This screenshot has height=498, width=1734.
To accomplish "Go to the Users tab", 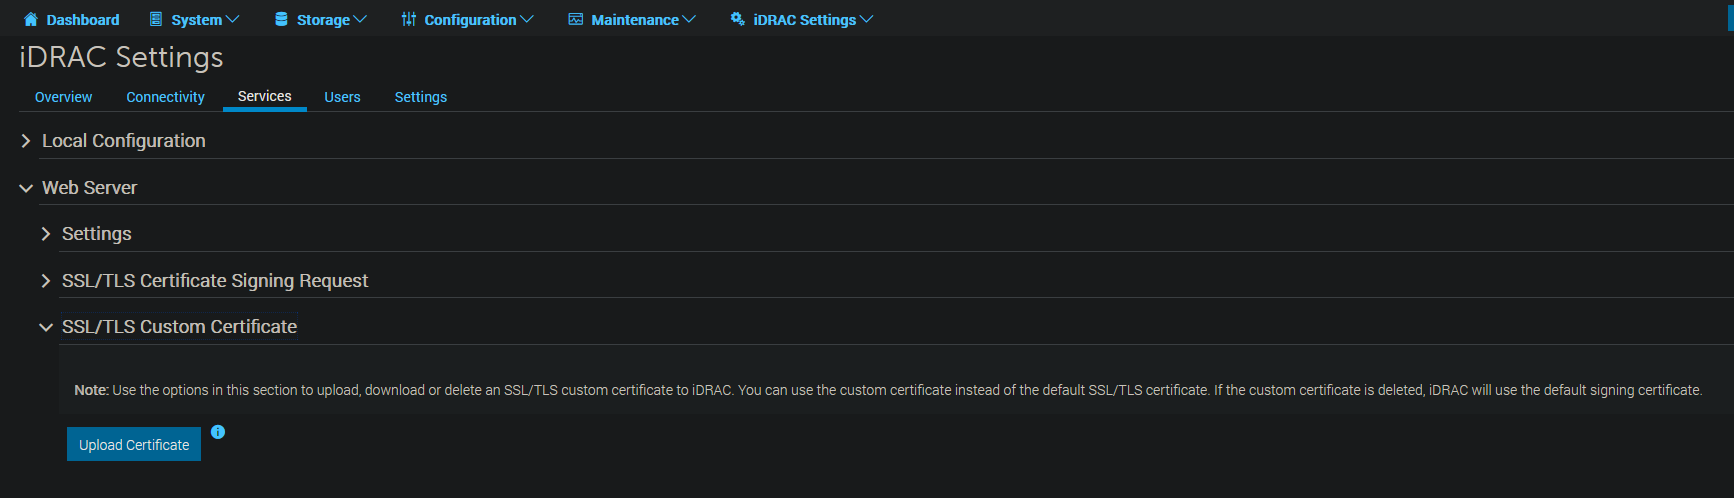I will click(342, 97).
